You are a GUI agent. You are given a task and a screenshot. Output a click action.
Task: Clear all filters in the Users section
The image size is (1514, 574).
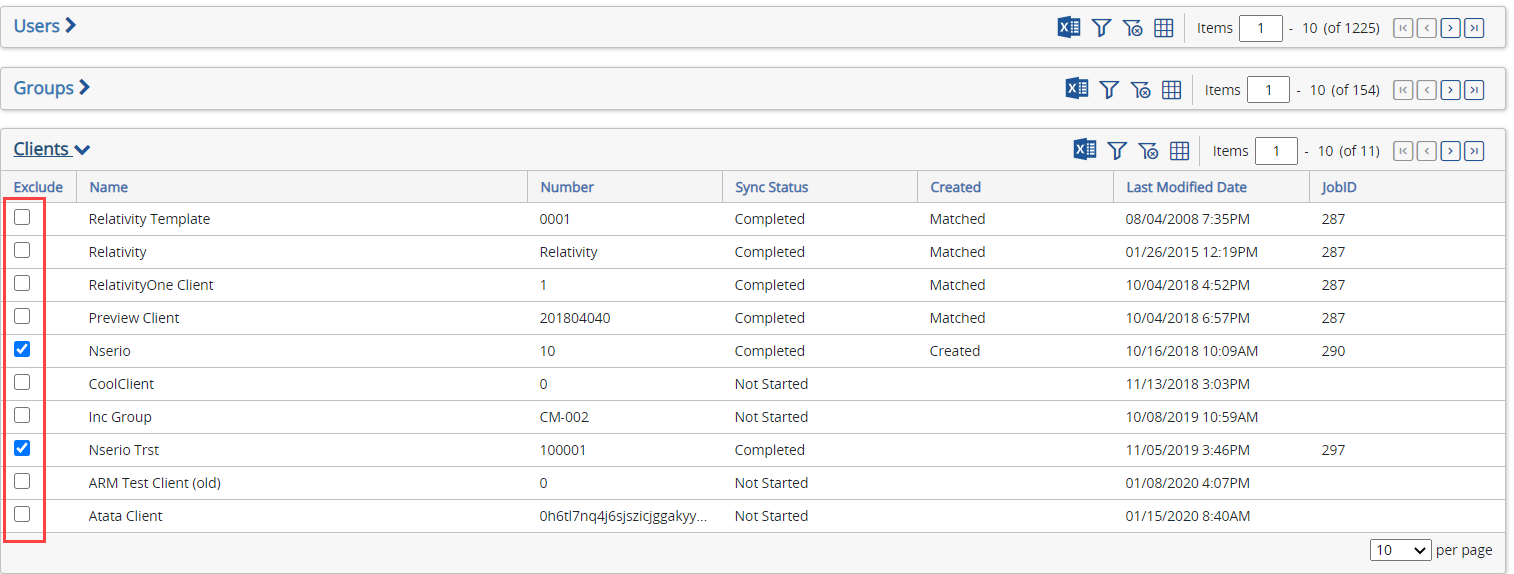(x=1132, y=28)
